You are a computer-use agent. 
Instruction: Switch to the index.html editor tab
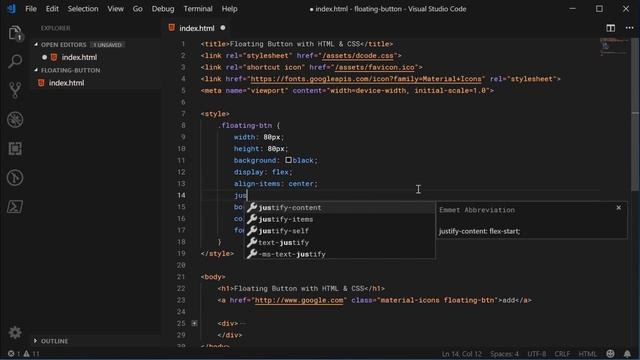click(x=197, y=28)
